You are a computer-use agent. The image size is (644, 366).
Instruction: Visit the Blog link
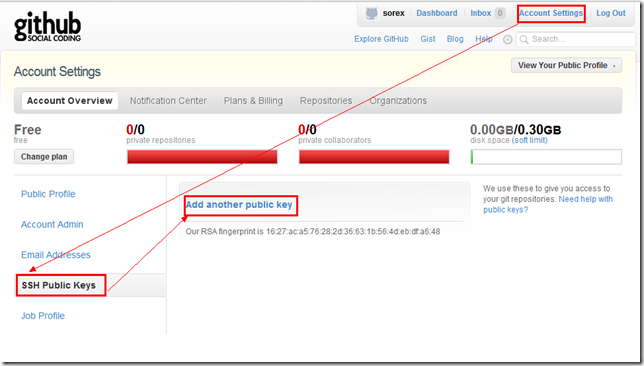pyautogui.click(x=455, y=39)
